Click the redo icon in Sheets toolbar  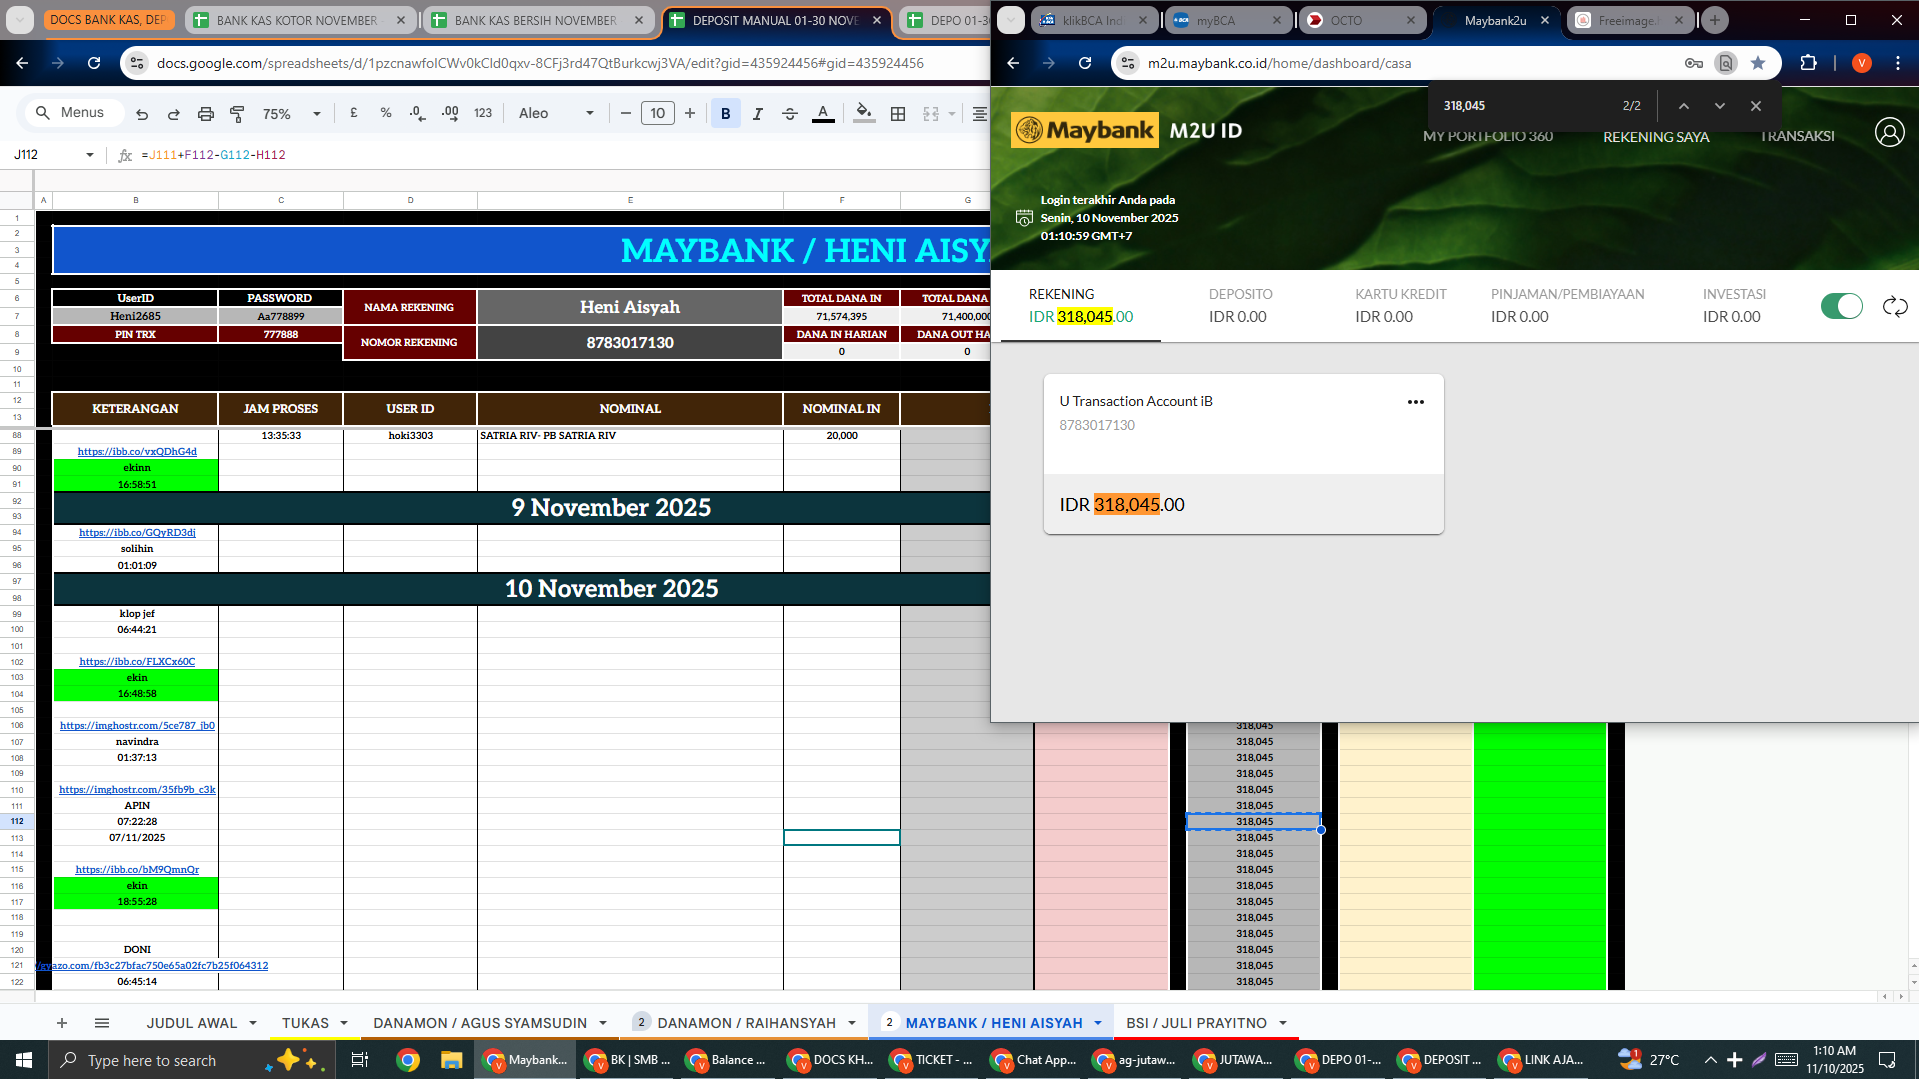point(174,114)
